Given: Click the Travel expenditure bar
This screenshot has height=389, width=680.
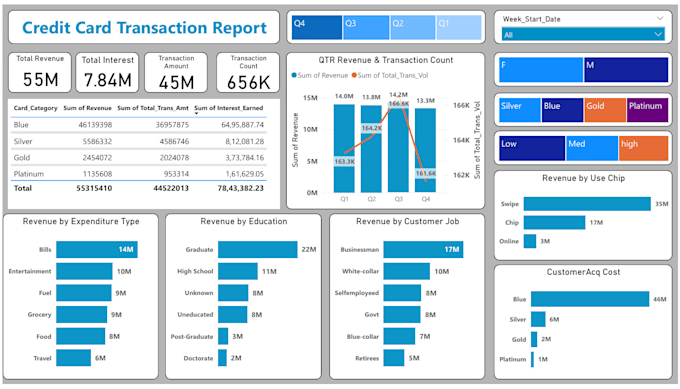Looking at the screenshot, I should click(x=73, y=358).
